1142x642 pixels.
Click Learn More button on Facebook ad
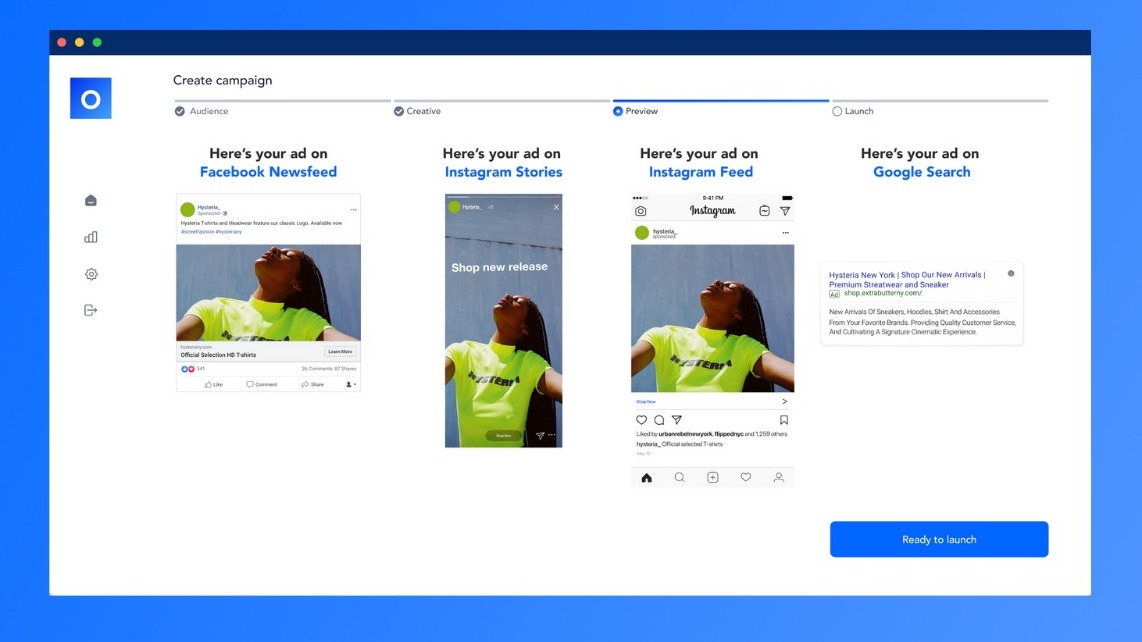[x=339, y=352]
